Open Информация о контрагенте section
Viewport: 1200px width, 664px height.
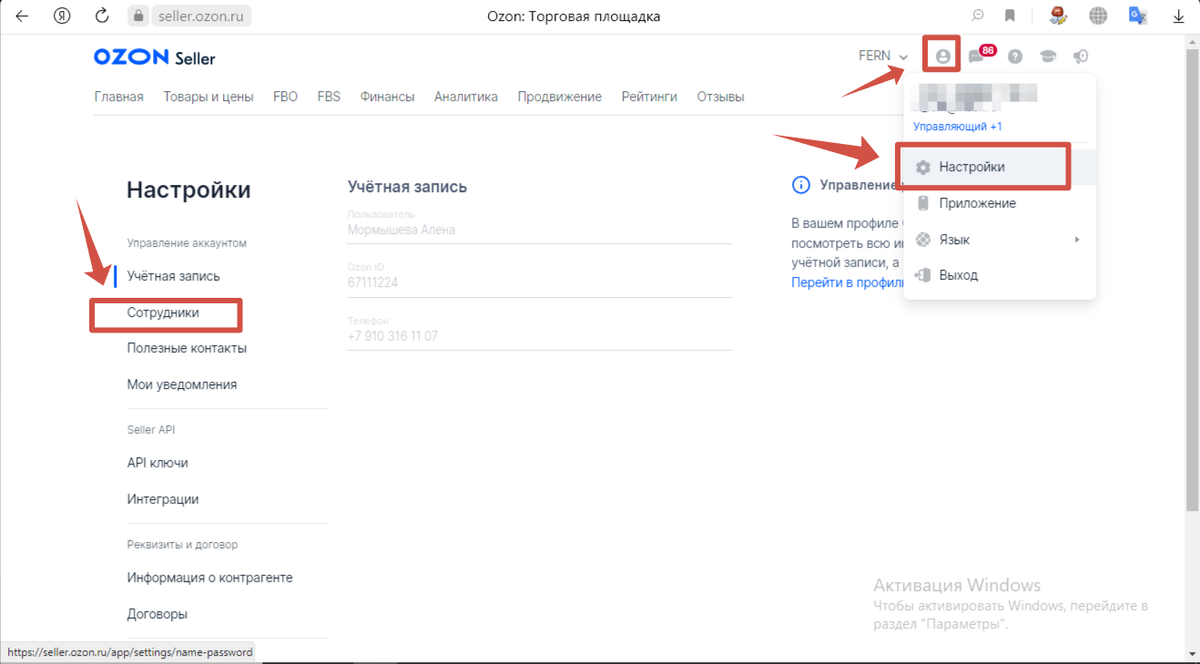[x=210, y=578]
